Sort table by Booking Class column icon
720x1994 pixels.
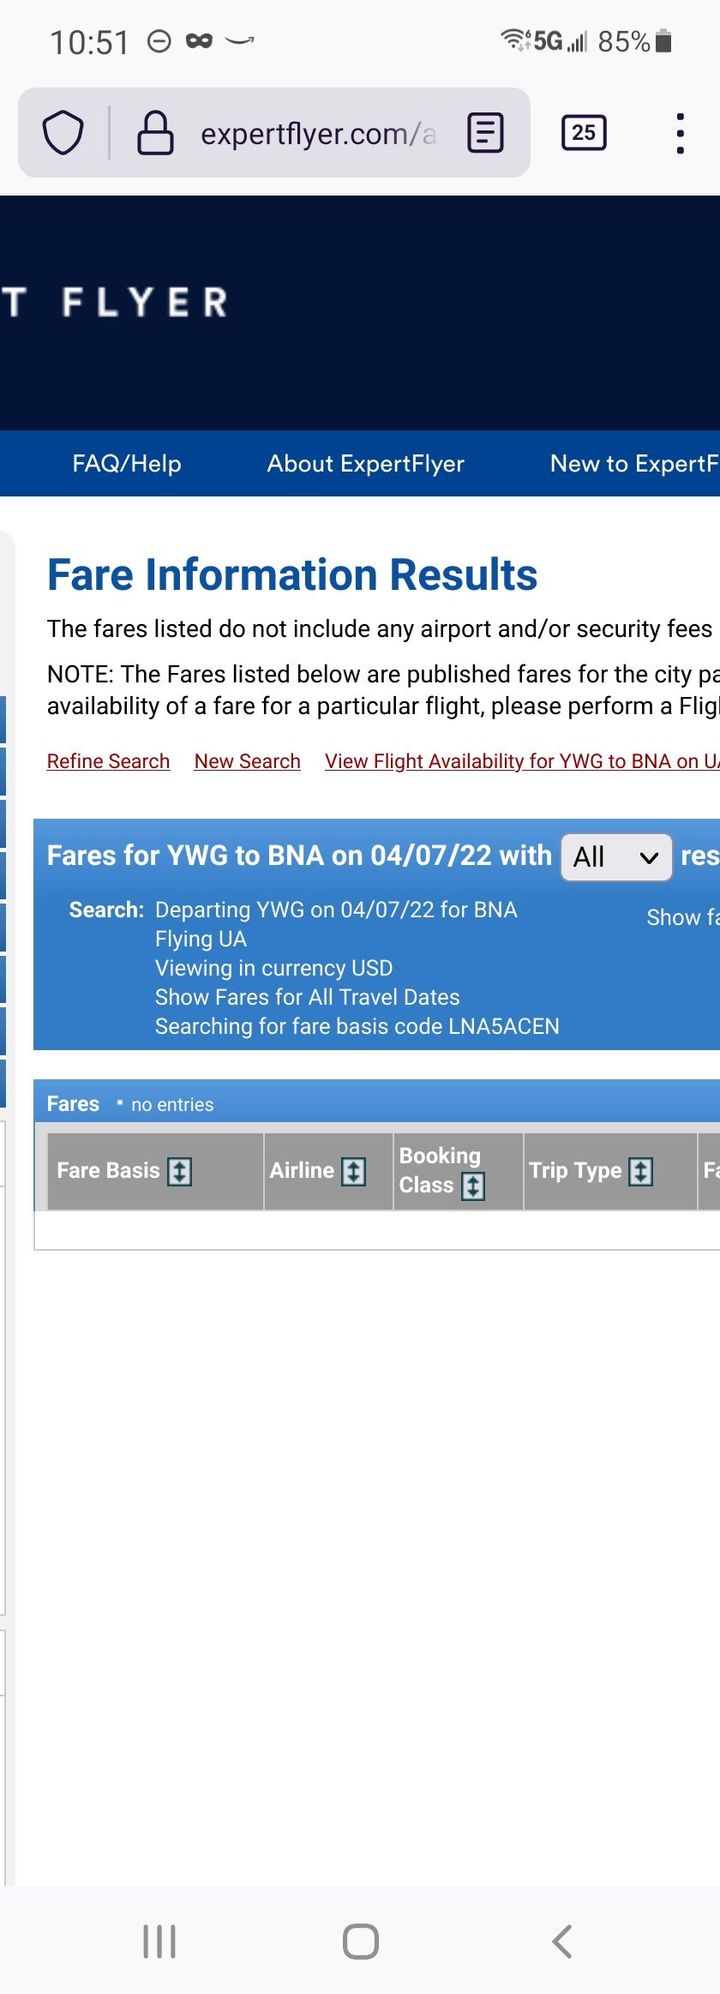[473, 1186]
